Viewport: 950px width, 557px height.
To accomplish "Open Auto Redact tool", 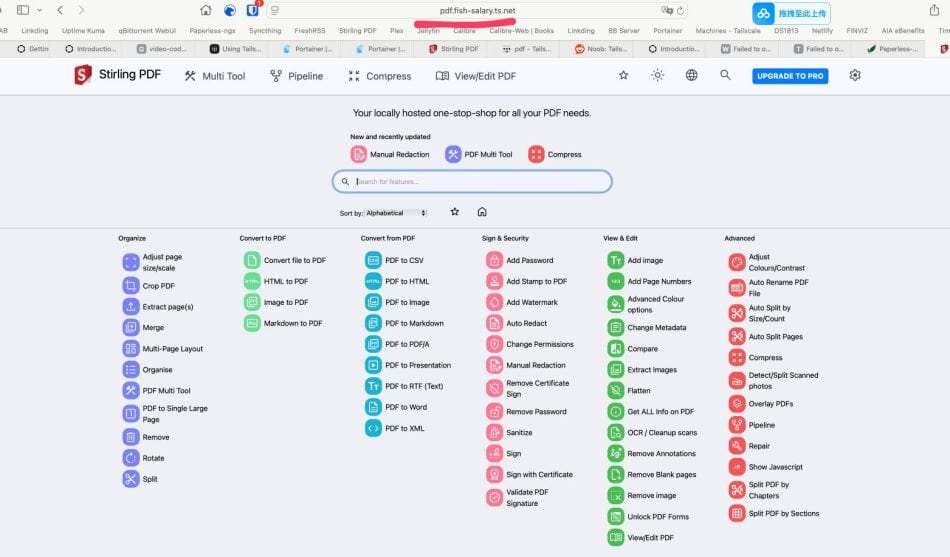I will [517, 323].
